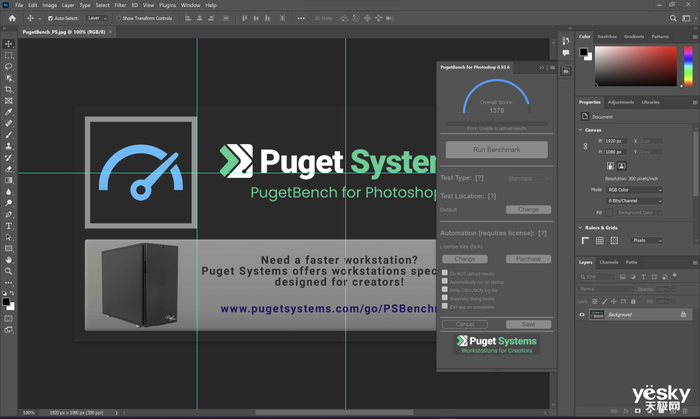Check Write CSV/JSON log file
The image size is (700, 419).
coord(445,289)
